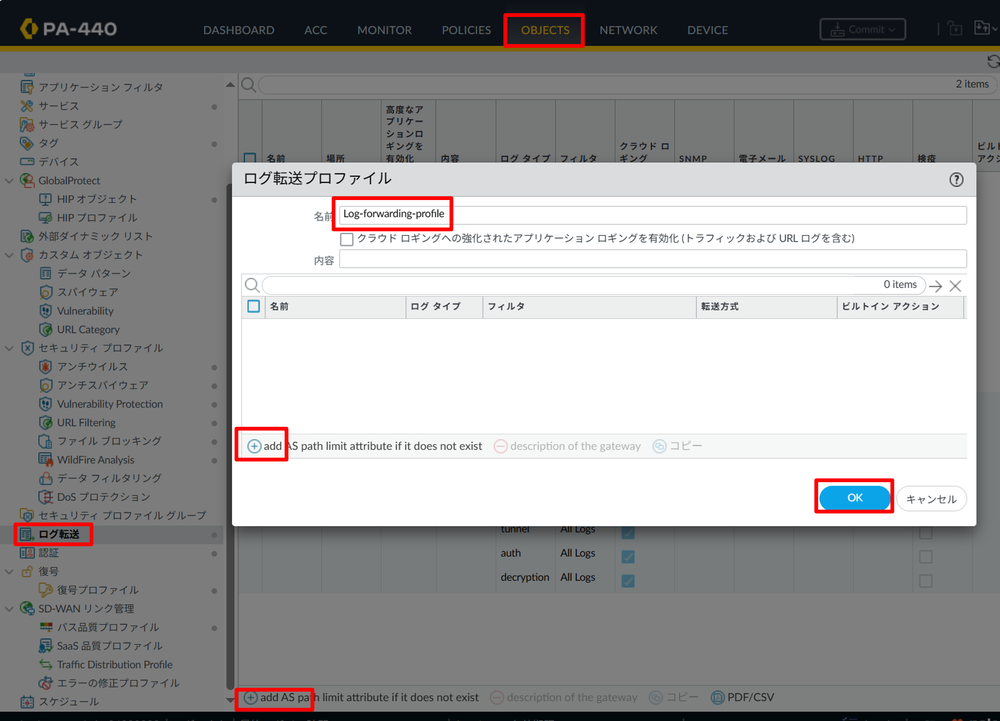The image size is (1000, 721).
Task: Switch to the ACC tab
Action: click(x=316, y=30)
